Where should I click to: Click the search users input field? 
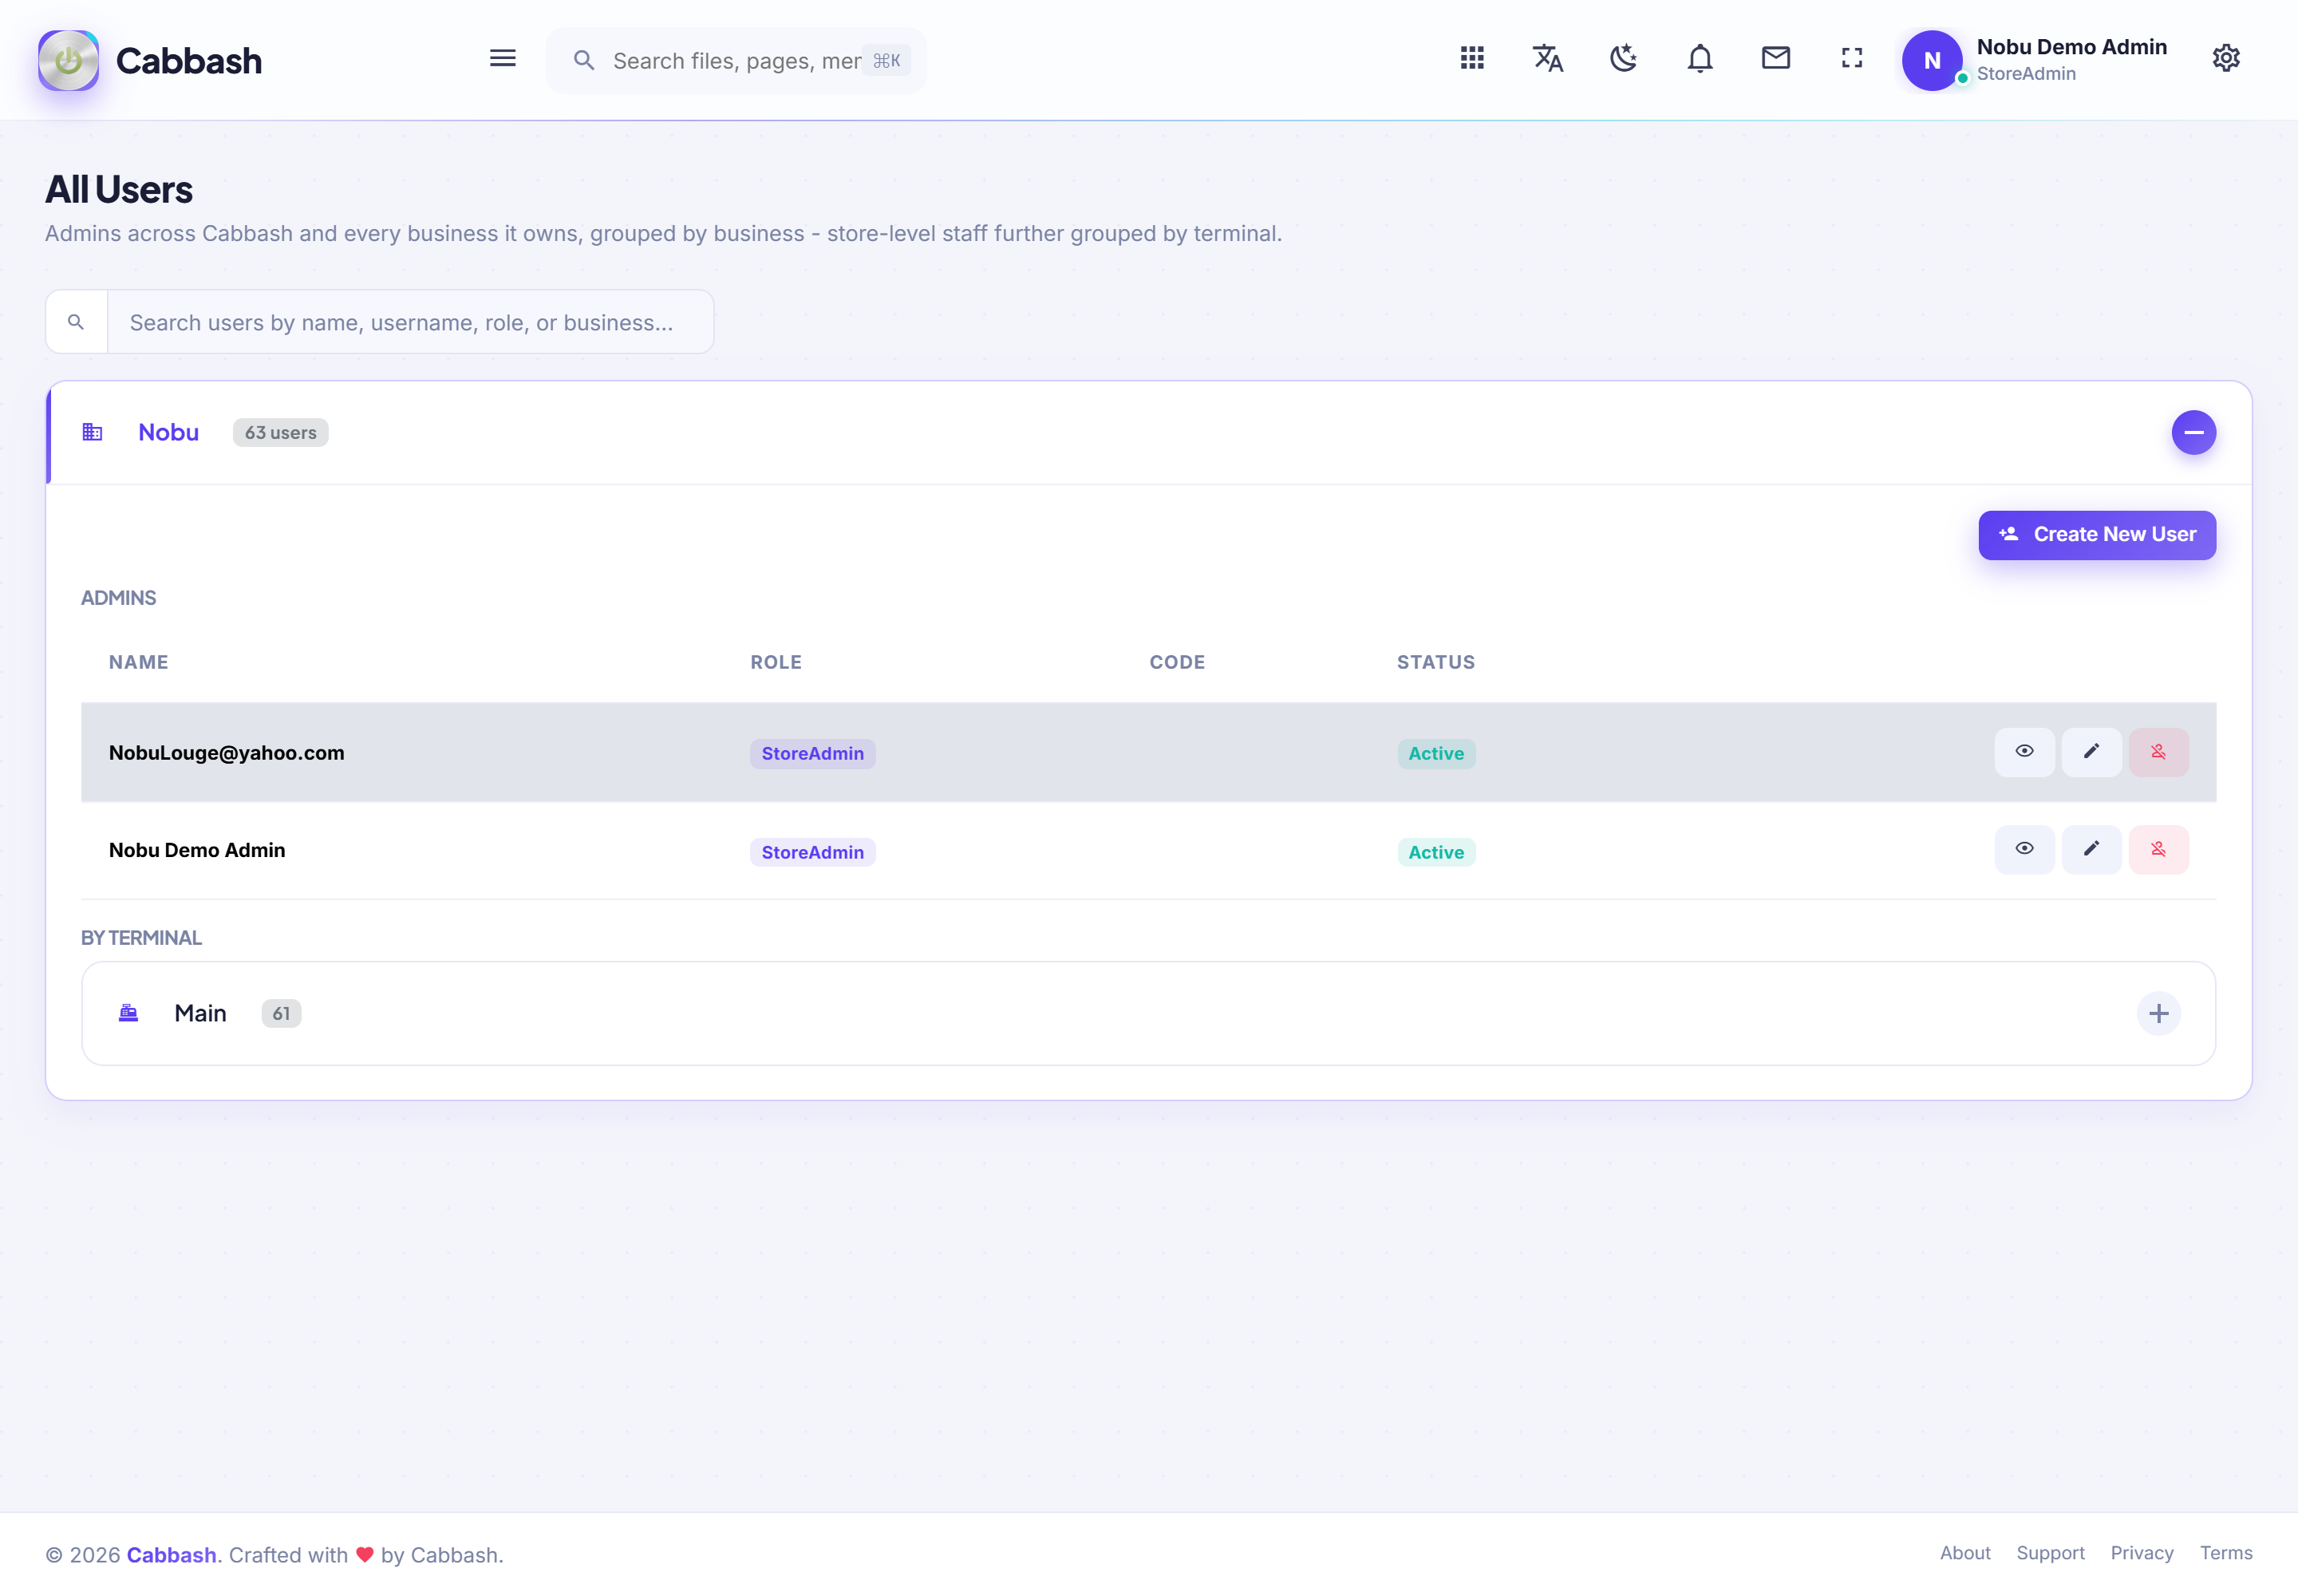click(410, 322)
